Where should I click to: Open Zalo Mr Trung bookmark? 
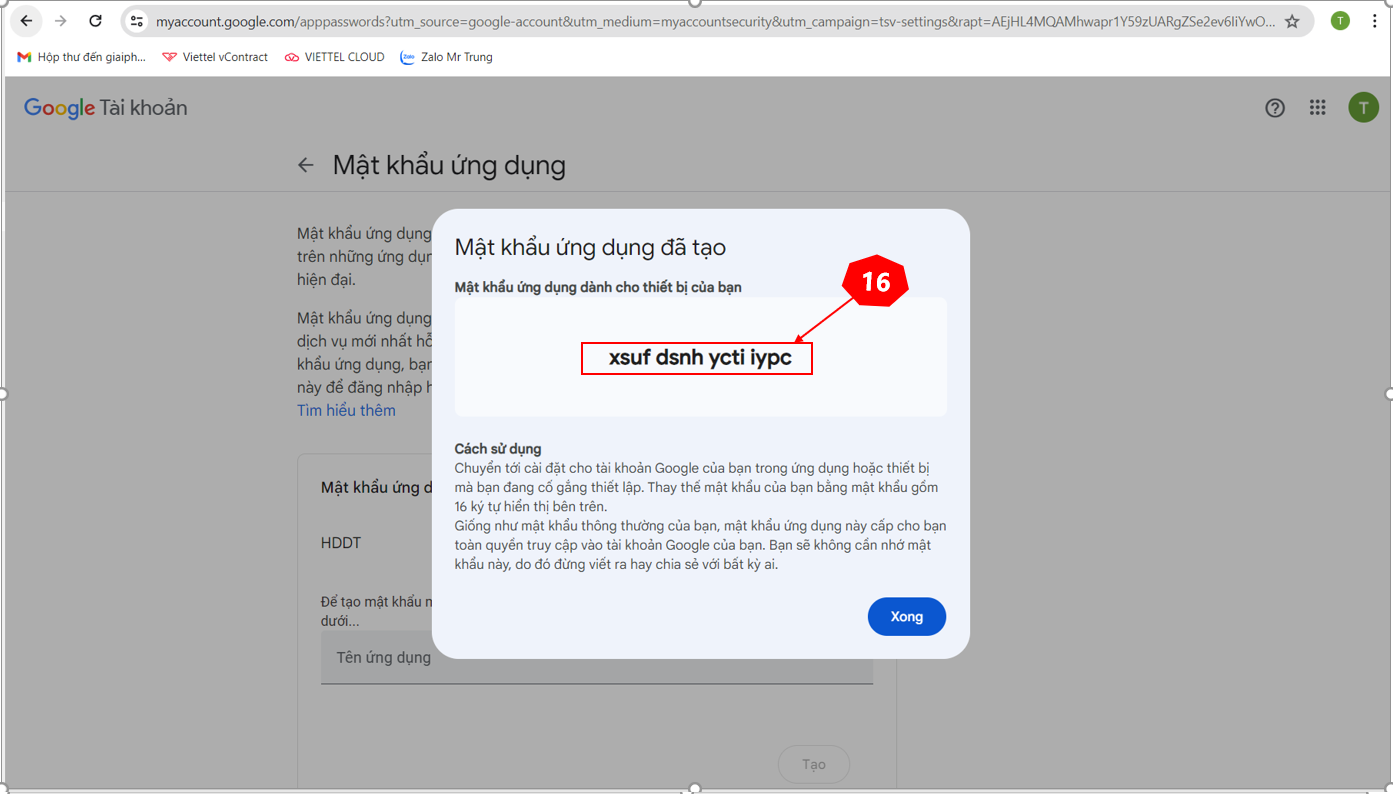(x=447, y=57)
